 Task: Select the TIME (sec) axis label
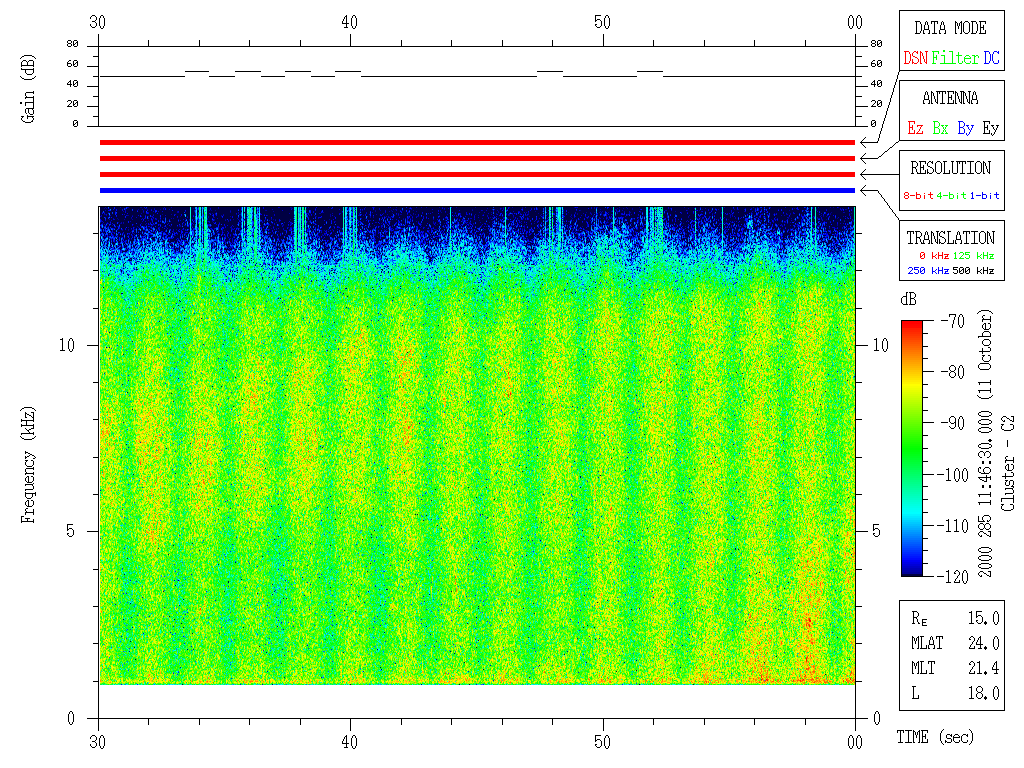coord(934,738)
